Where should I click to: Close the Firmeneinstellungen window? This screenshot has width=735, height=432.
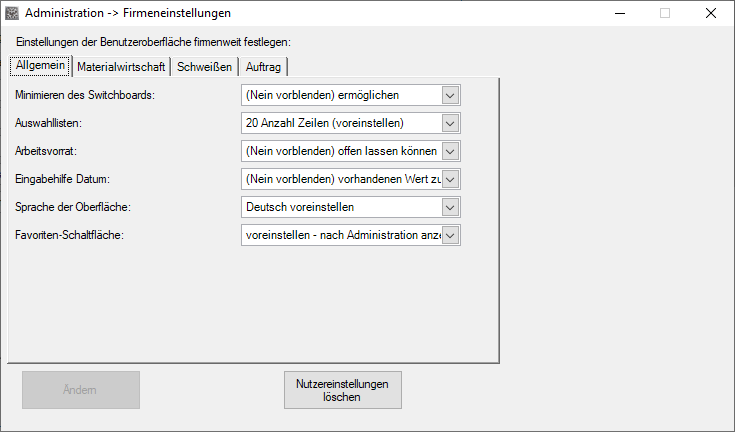709,14
